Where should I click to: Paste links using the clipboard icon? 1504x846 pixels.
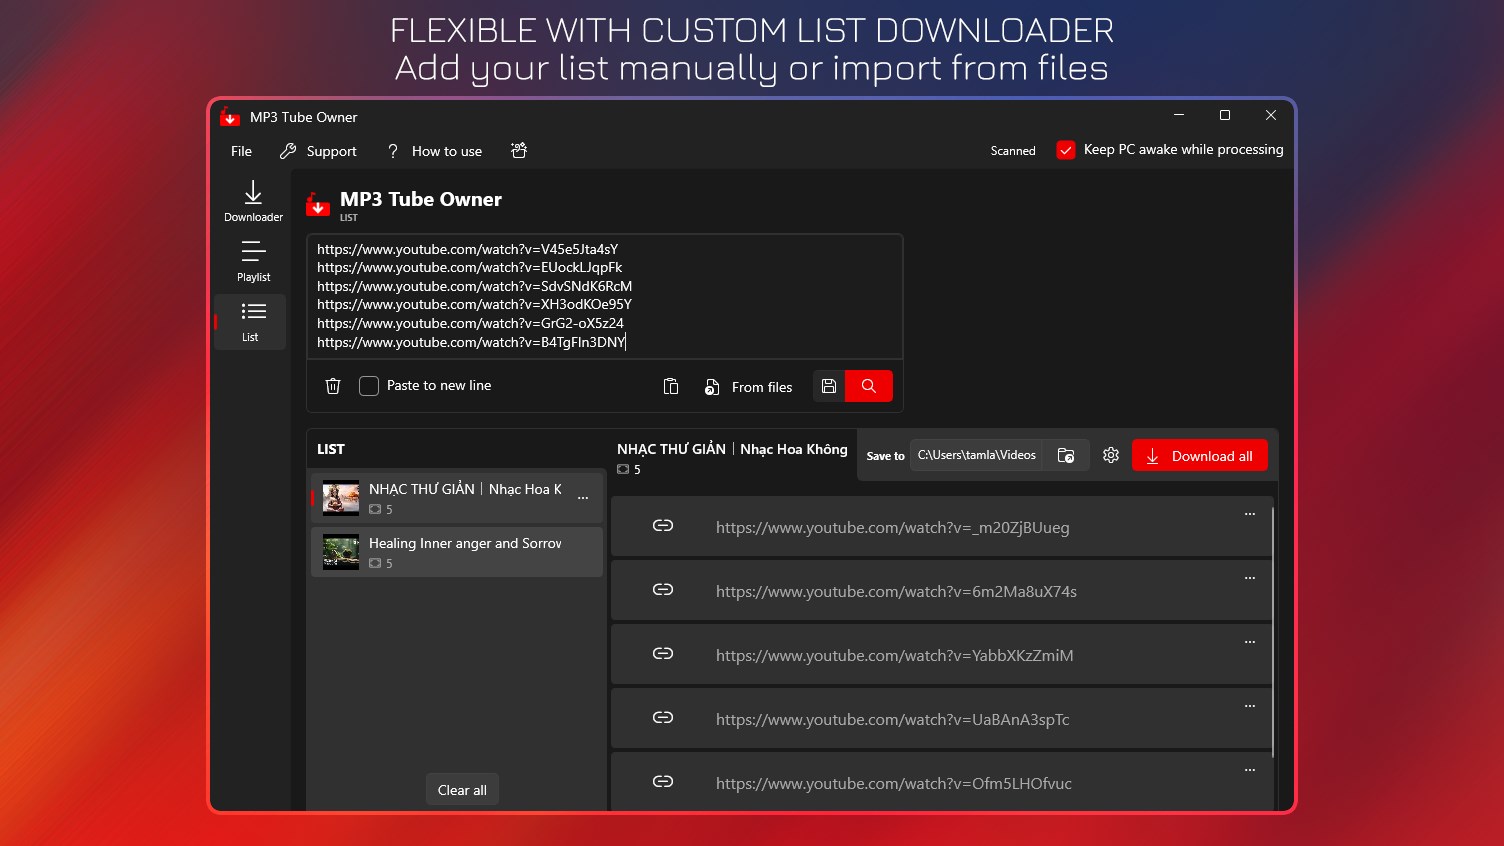click(671, 385)
